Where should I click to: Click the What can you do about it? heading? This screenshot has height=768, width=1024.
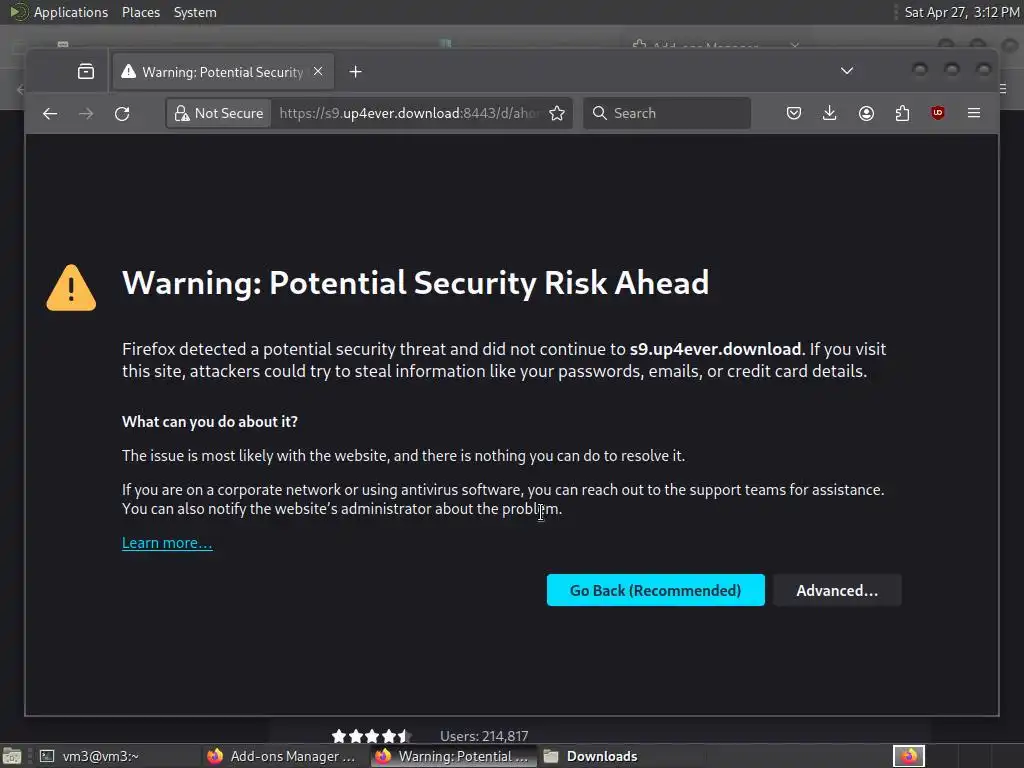click(210, 422)
